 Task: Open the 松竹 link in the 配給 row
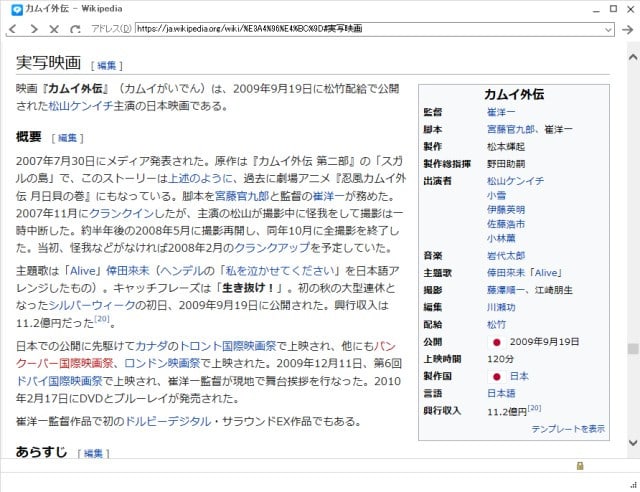(x=496, y=325)
